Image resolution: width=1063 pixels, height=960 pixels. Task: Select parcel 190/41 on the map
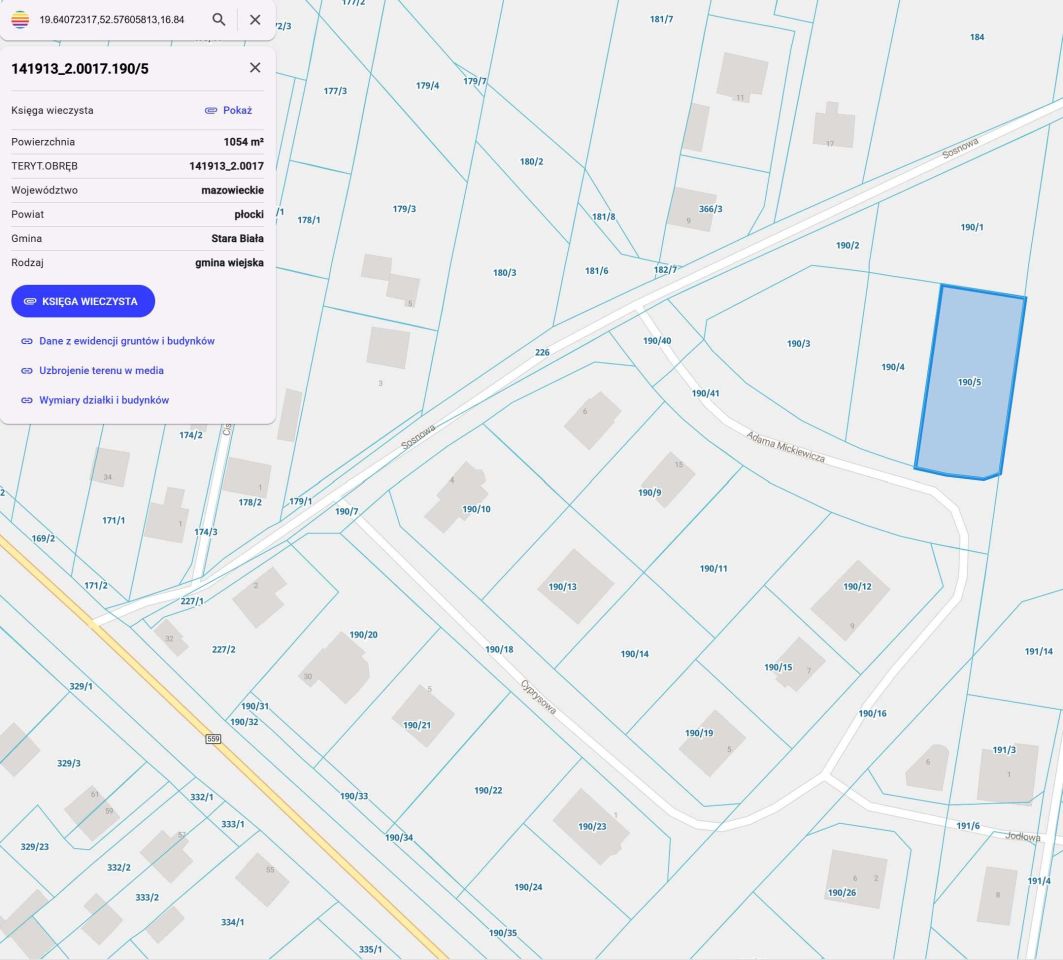[705, 393]
